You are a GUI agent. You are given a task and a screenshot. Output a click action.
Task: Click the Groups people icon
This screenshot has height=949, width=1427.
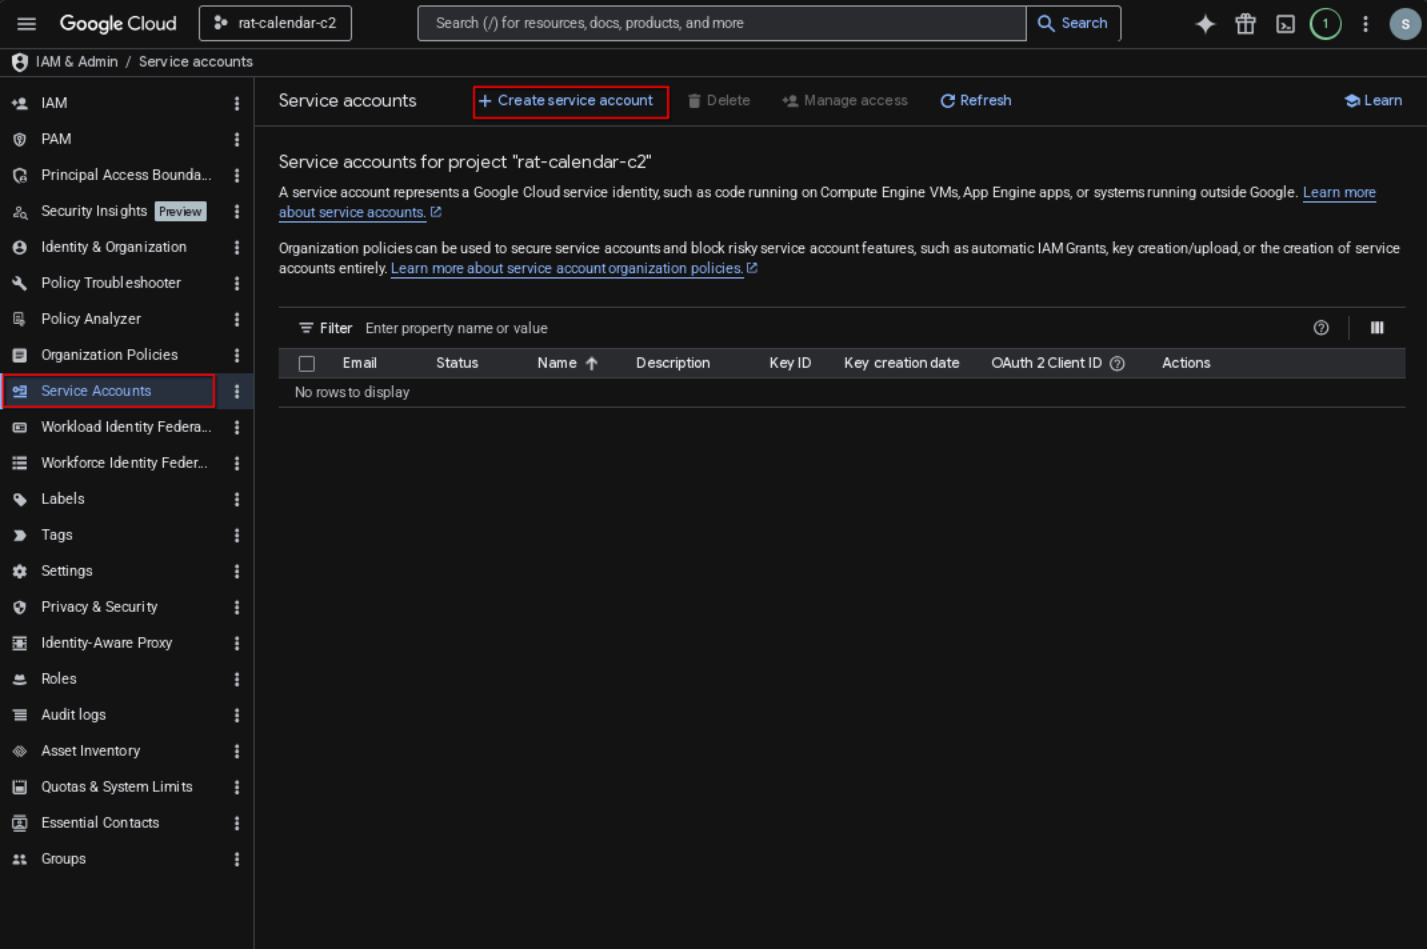click(19, 859)
